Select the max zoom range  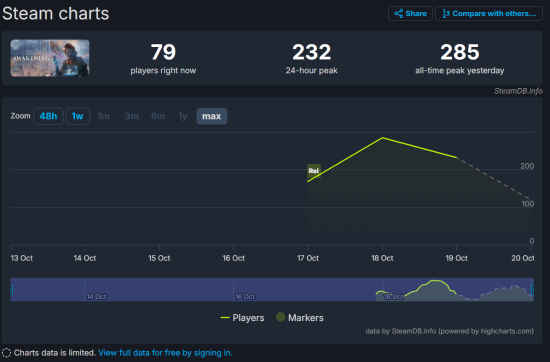212,116
